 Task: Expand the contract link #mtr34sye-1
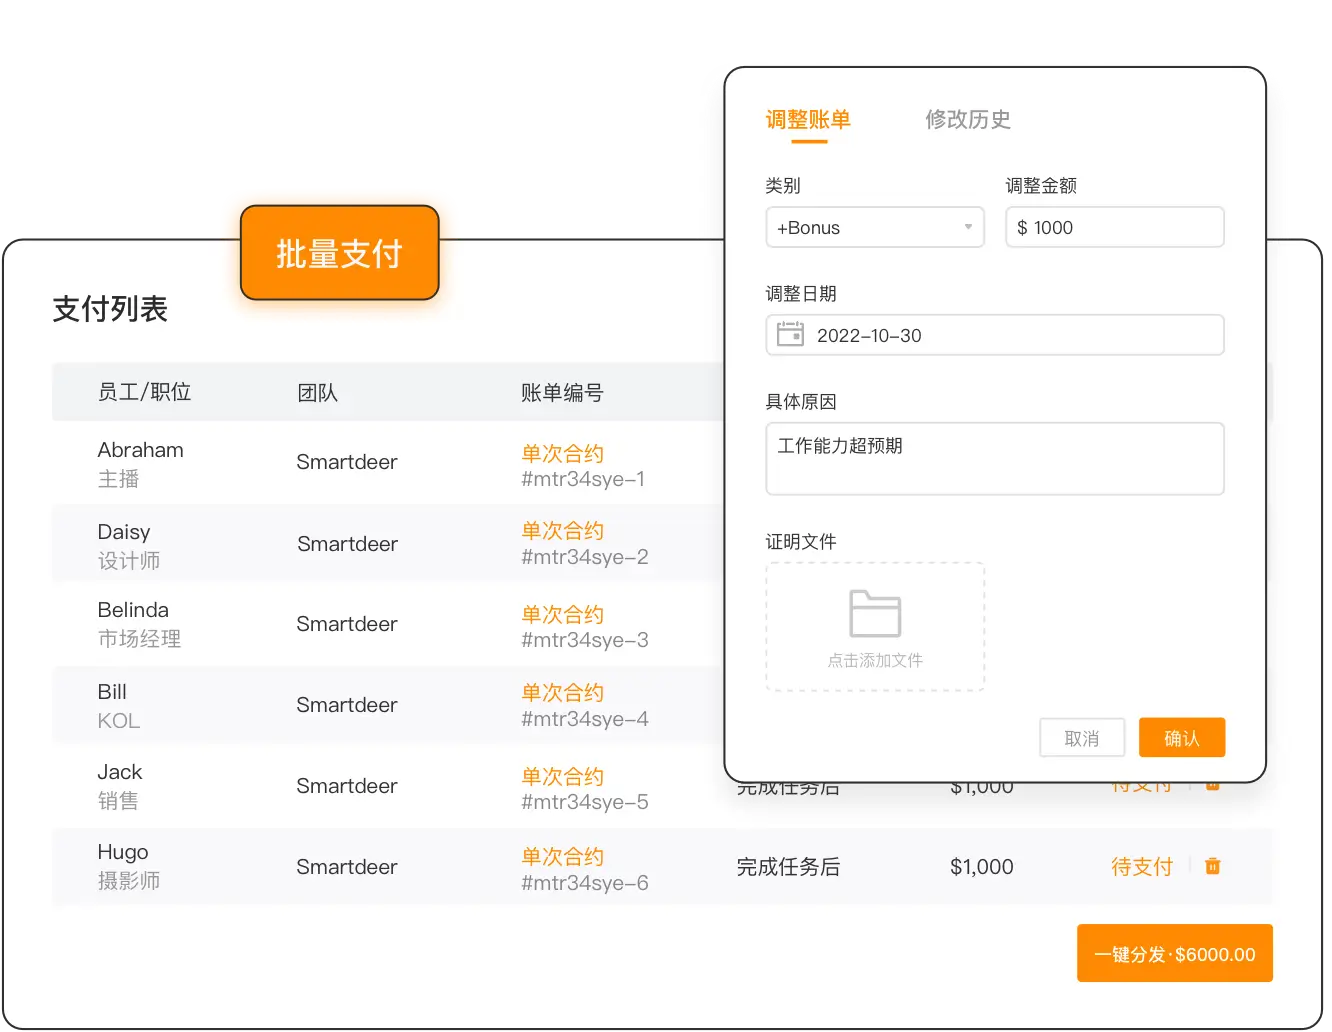click(584, 479)
